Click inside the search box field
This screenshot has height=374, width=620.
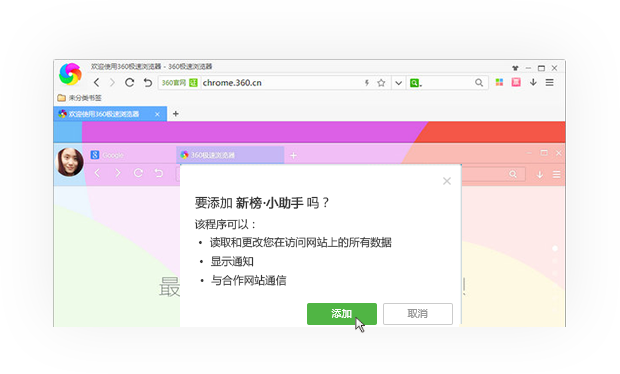click(x=447, y=83)
